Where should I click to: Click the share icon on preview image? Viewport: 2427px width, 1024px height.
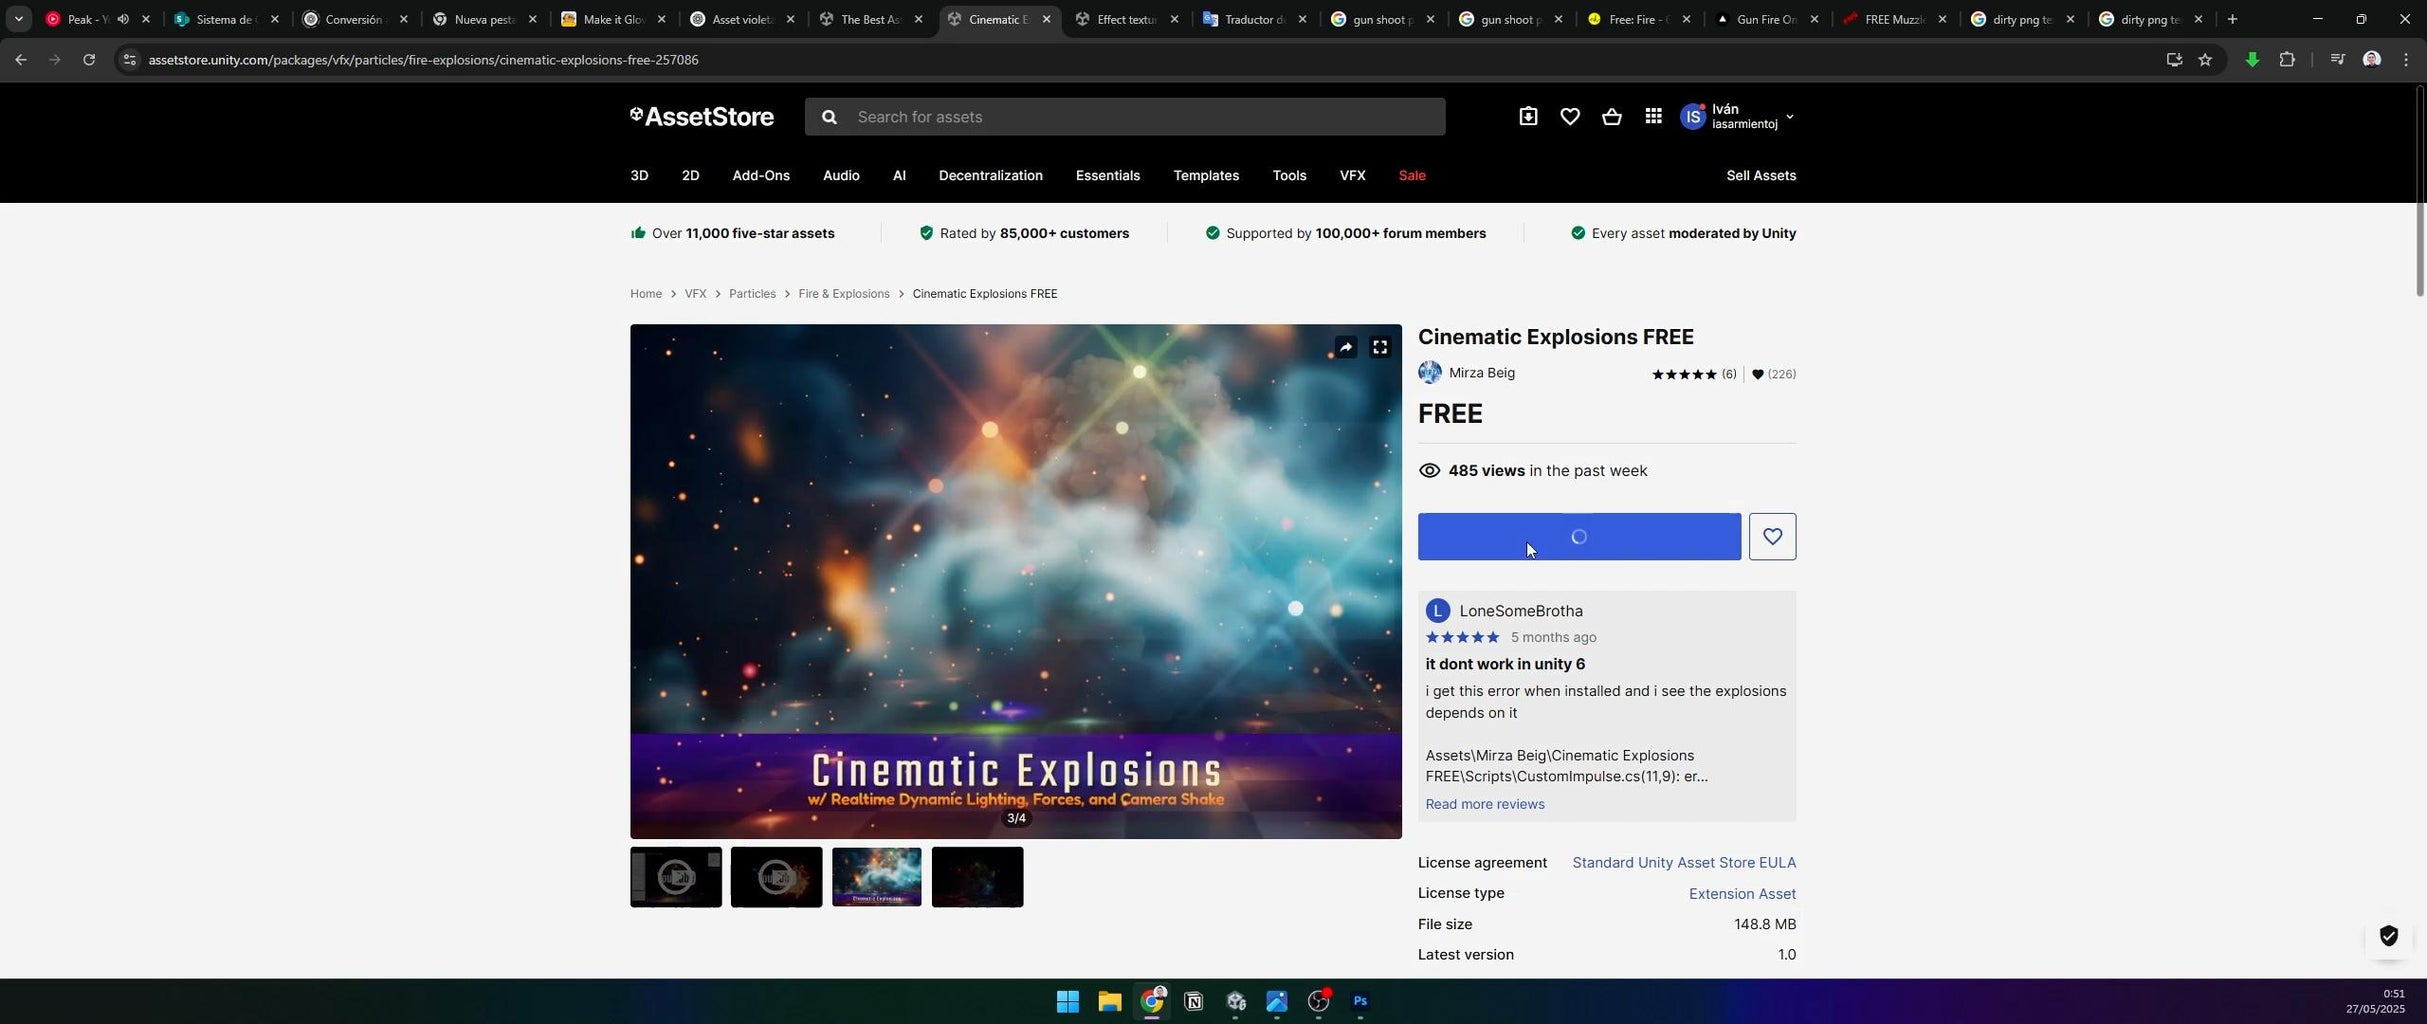point(1346,347)
